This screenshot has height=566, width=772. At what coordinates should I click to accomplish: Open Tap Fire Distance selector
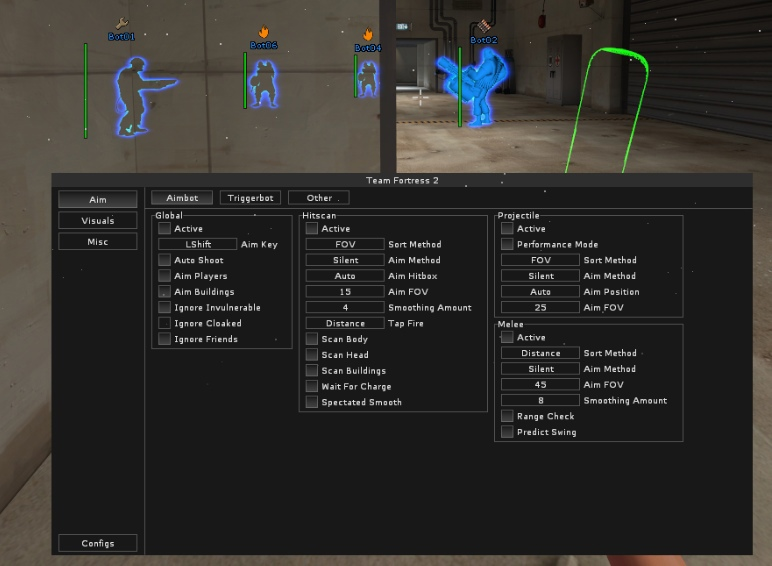[x=345, y=323]
